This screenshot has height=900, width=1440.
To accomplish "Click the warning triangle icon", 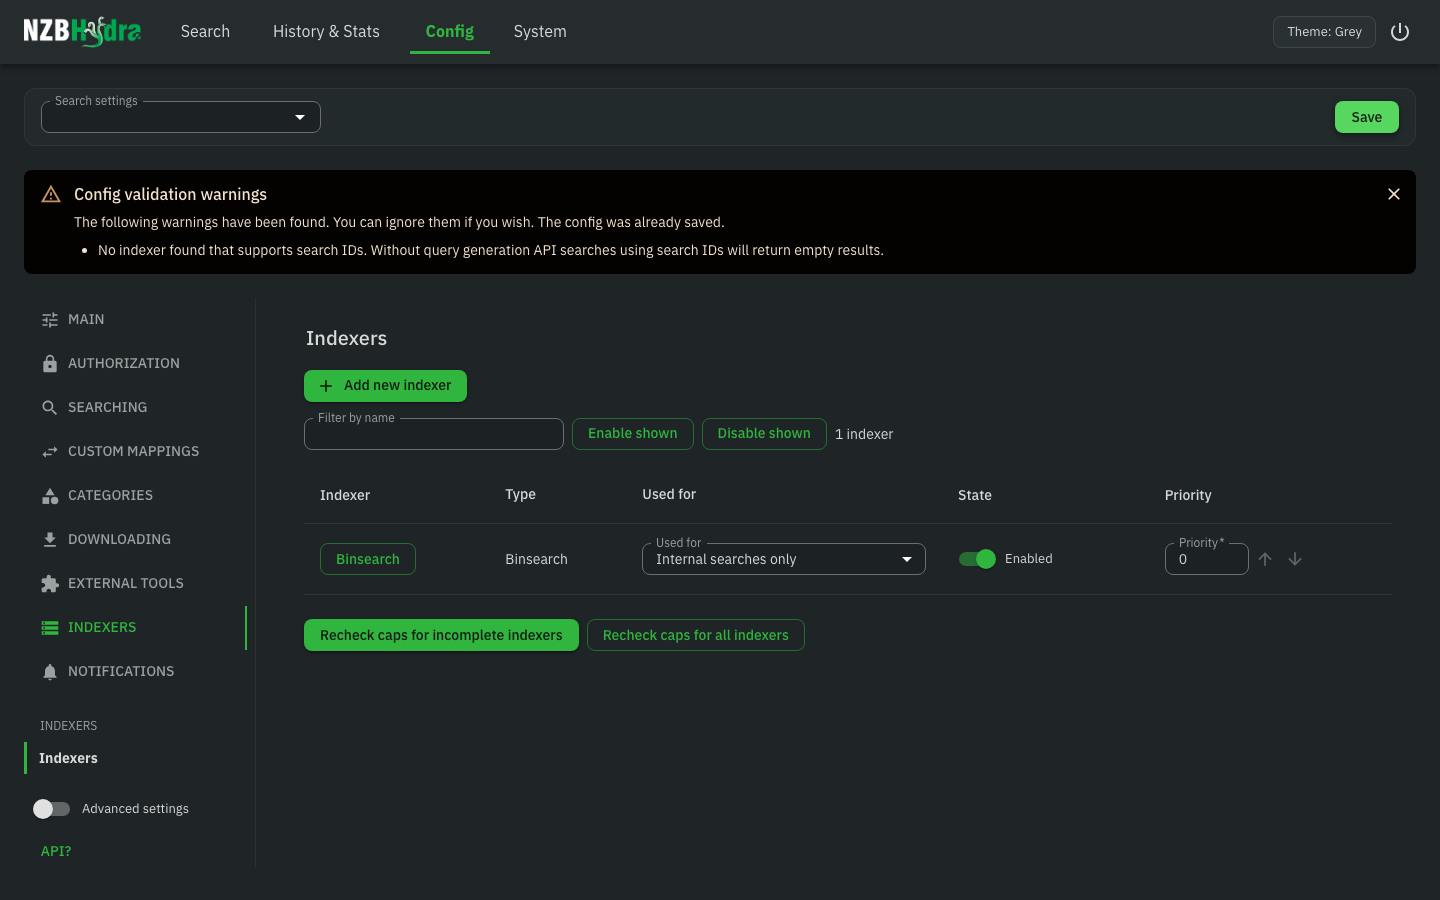I will point(51,194).
